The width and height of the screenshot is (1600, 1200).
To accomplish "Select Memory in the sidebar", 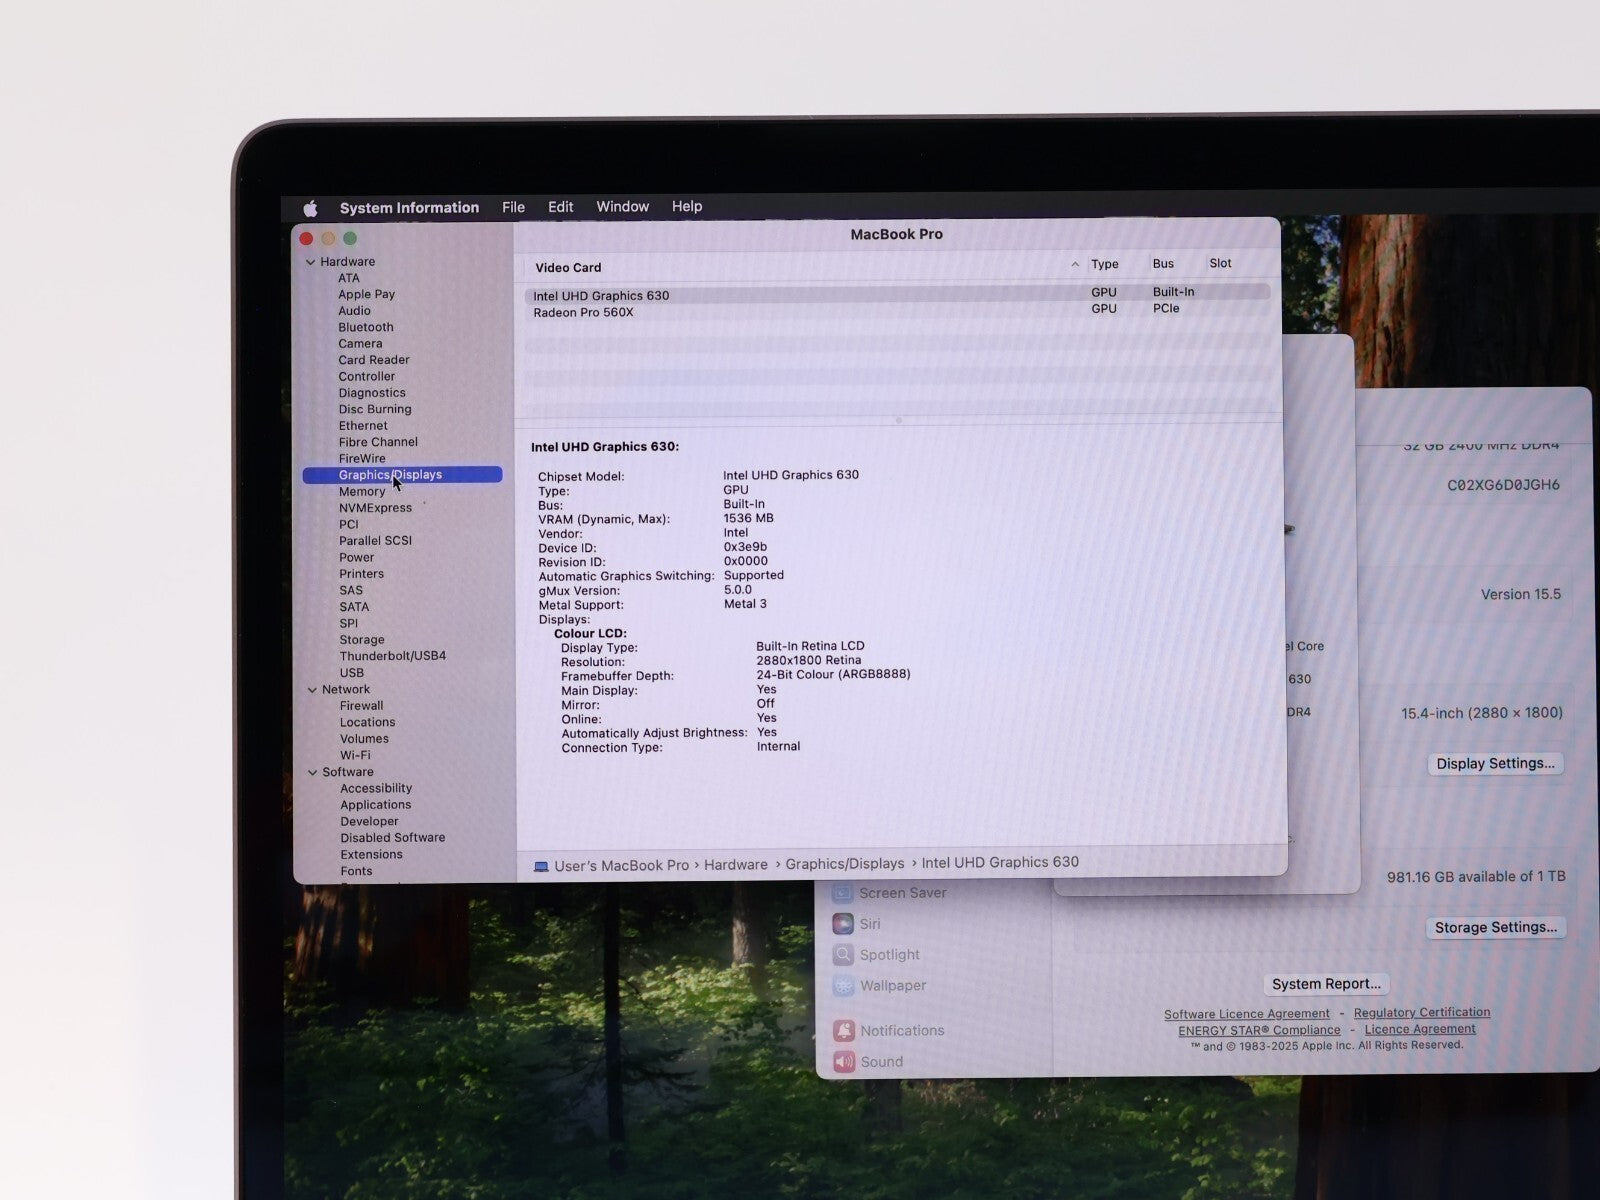I will 361,492.
